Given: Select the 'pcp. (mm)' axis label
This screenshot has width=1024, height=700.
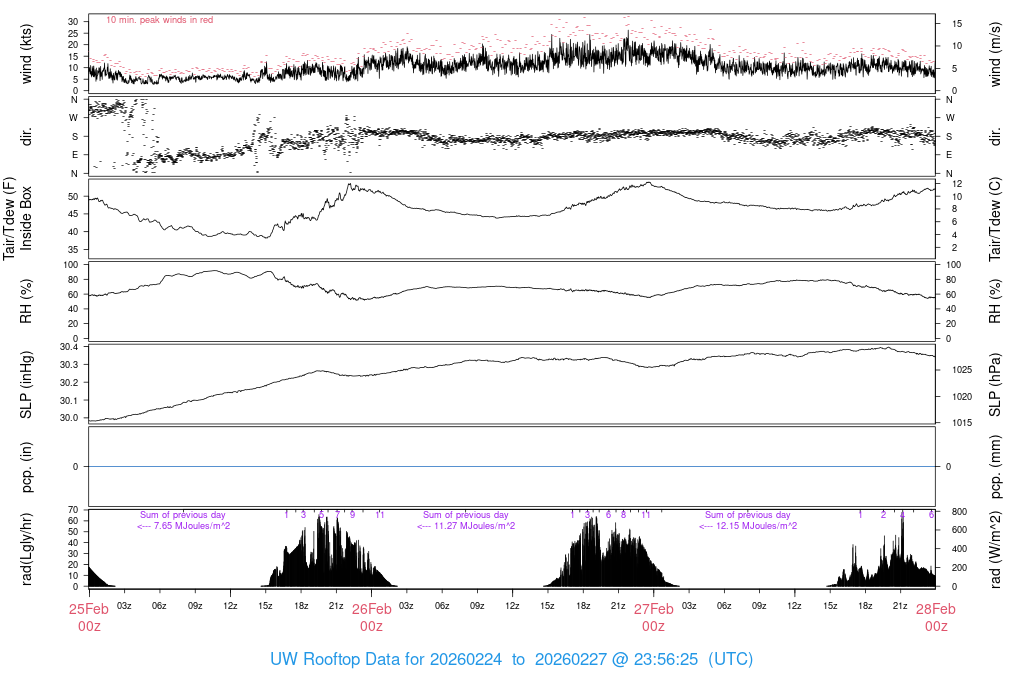Looking at the screenshot, I should [x=995, y=467].
